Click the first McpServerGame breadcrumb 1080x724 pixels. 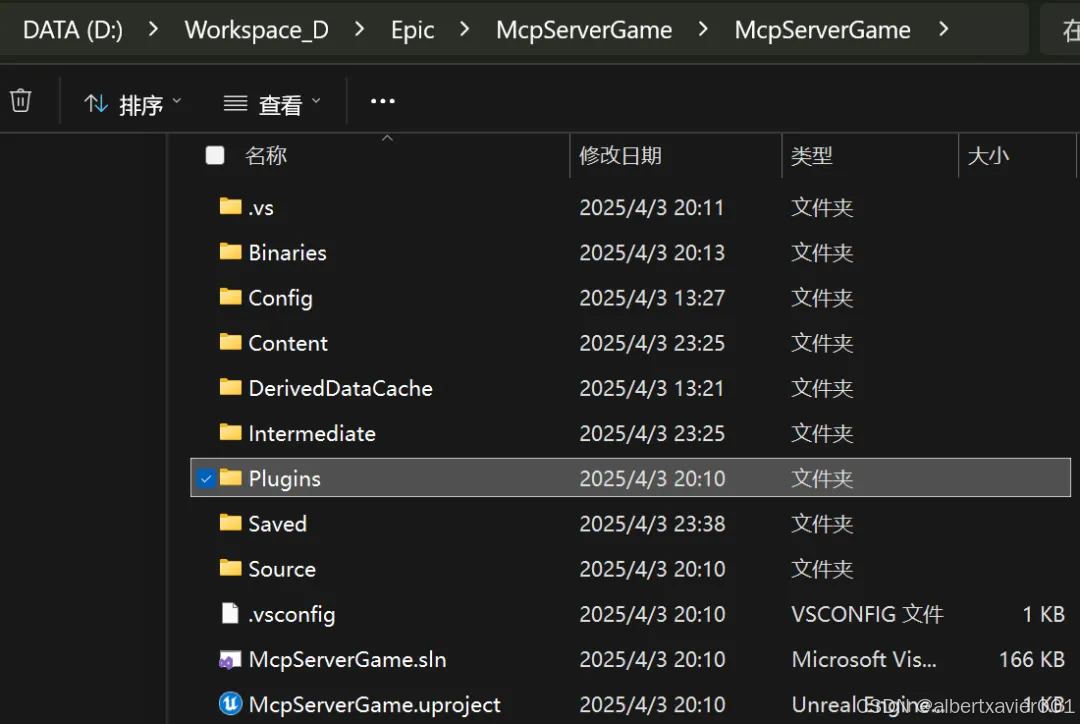click(584, 30)
